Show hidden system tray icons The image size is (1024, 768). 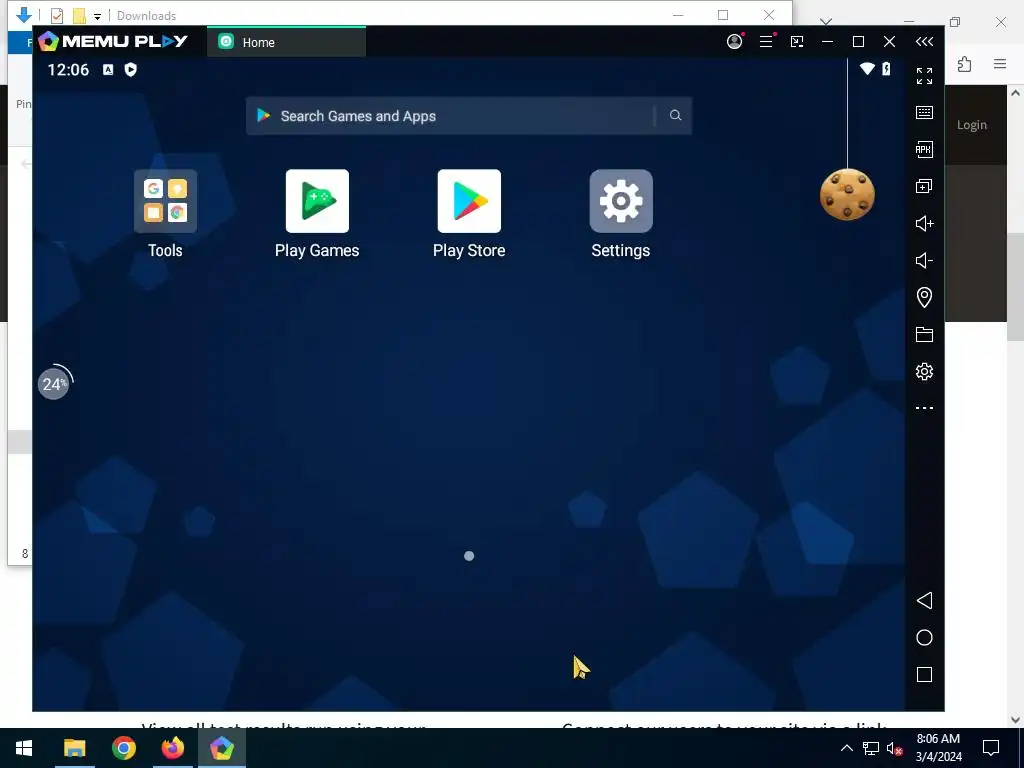pyautogui.click(x=846, y=748)
